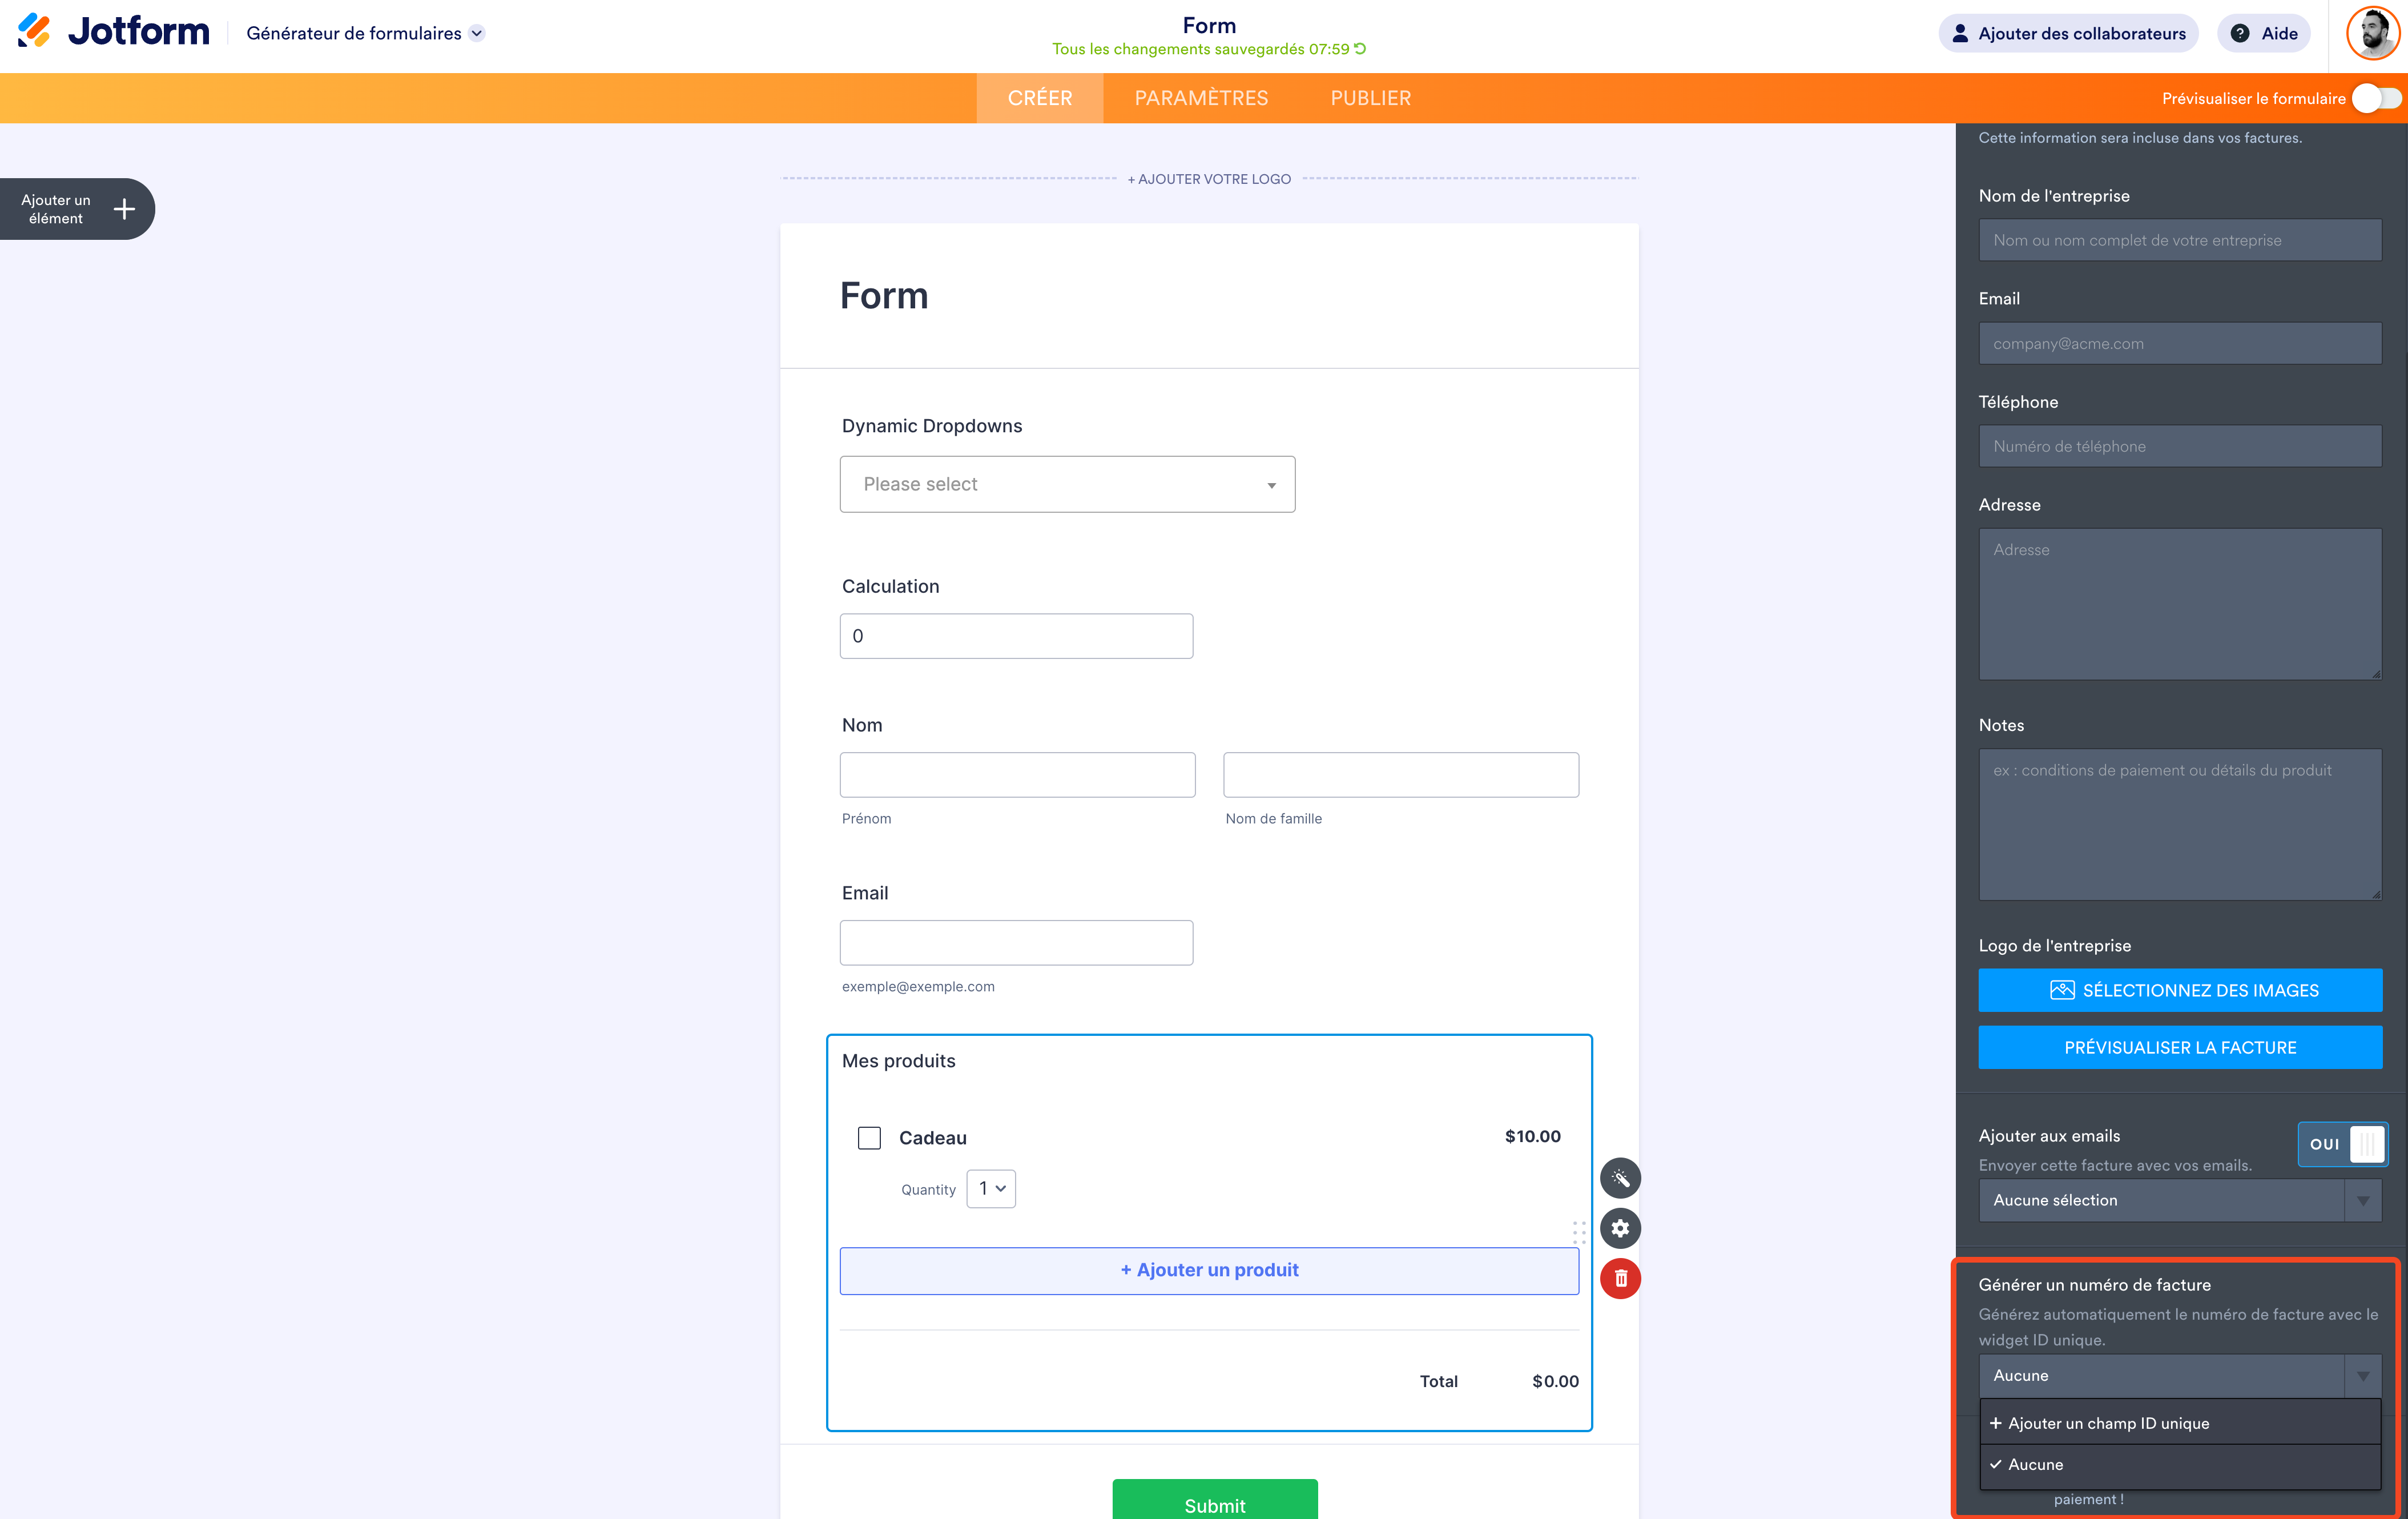Image resolution: width=2408 pixels, height=1519 pixels.
Task: Open the Aucune sélection email dropdown
Action: [x=2179, y=1200]
